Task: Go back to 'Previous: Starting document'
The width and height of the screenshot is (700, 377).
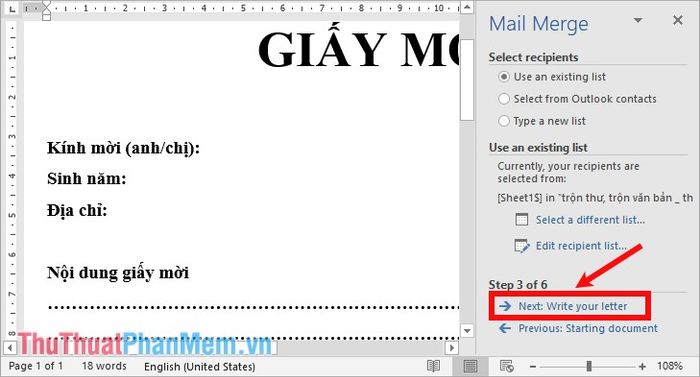Action: [x=588, y=328]
